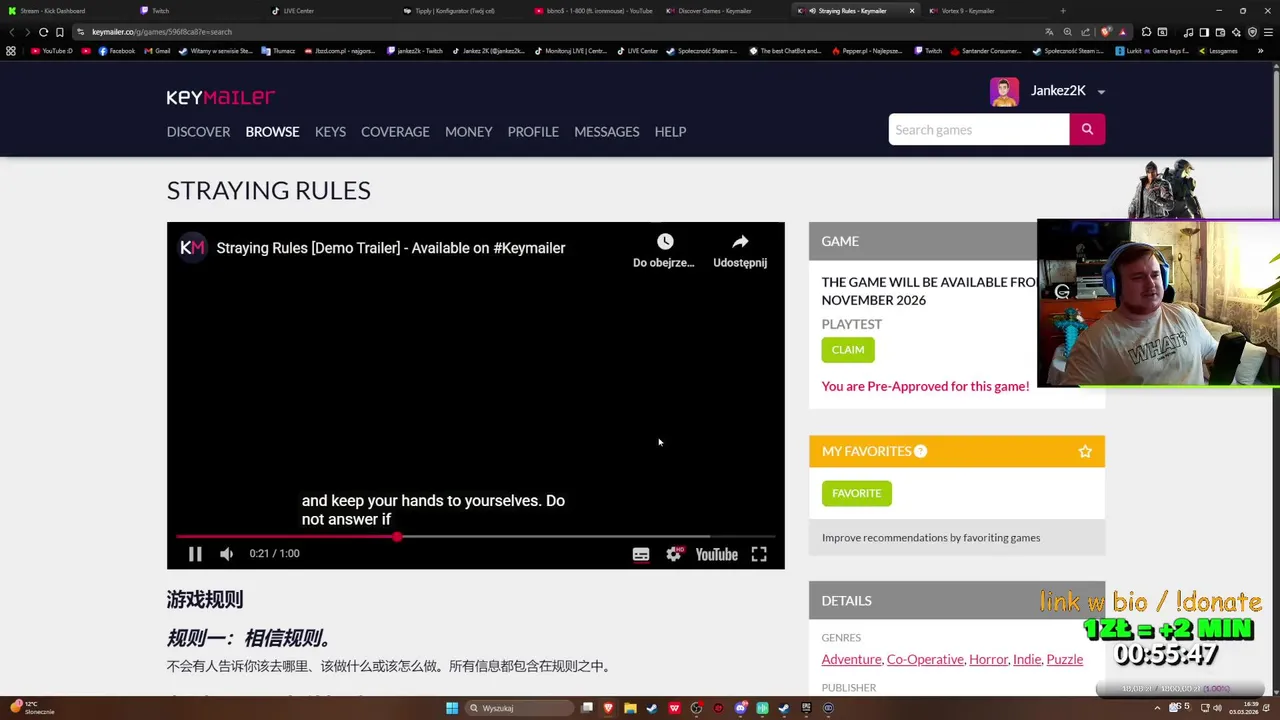Viewport: 1280px width, 720px height.
Task: Click the magenta search button
Action: [x=1087, y=130]
